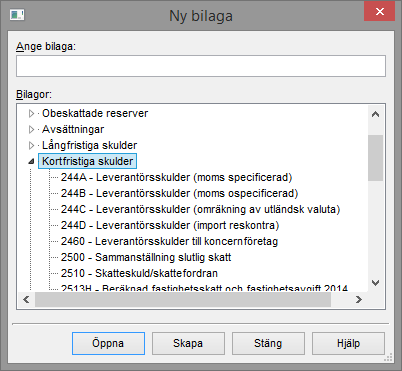Select 2513H Beräknad fastighetsskatt row
The image size is (402, 371).
click(204, 288)
